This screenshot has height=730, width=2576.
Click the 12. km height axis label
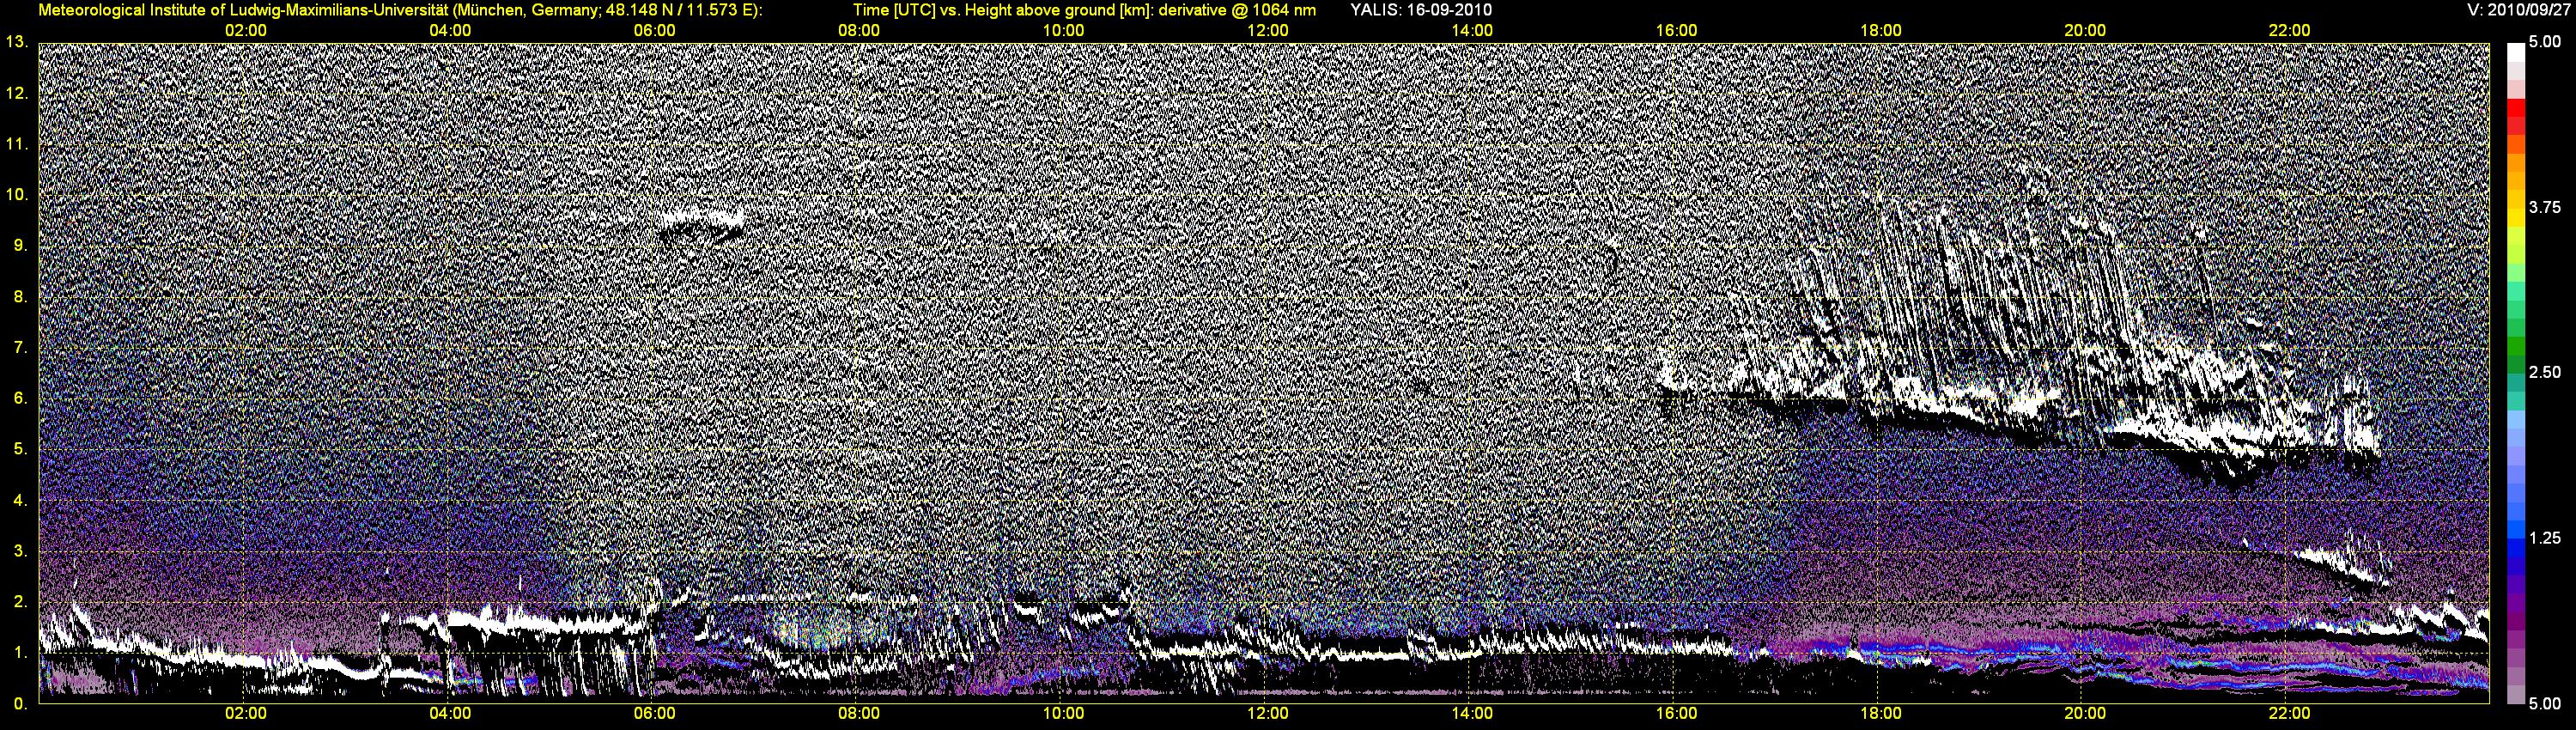[17, 93]
